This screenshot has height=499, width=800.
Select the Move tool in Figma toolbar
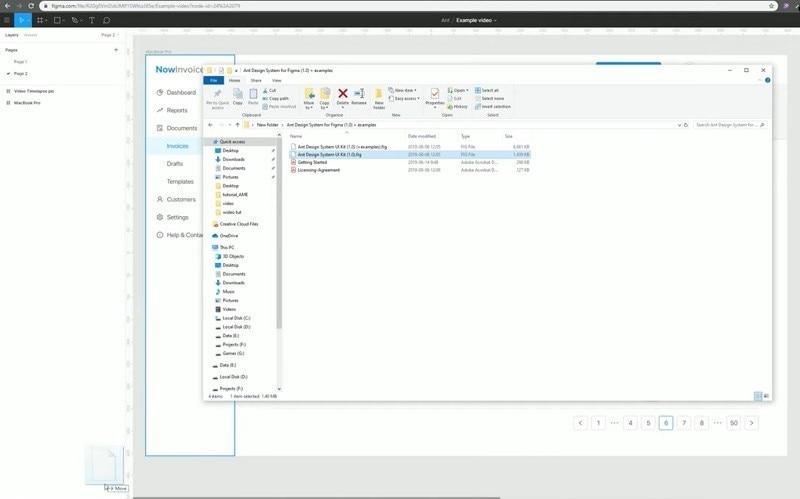(21, 20)
